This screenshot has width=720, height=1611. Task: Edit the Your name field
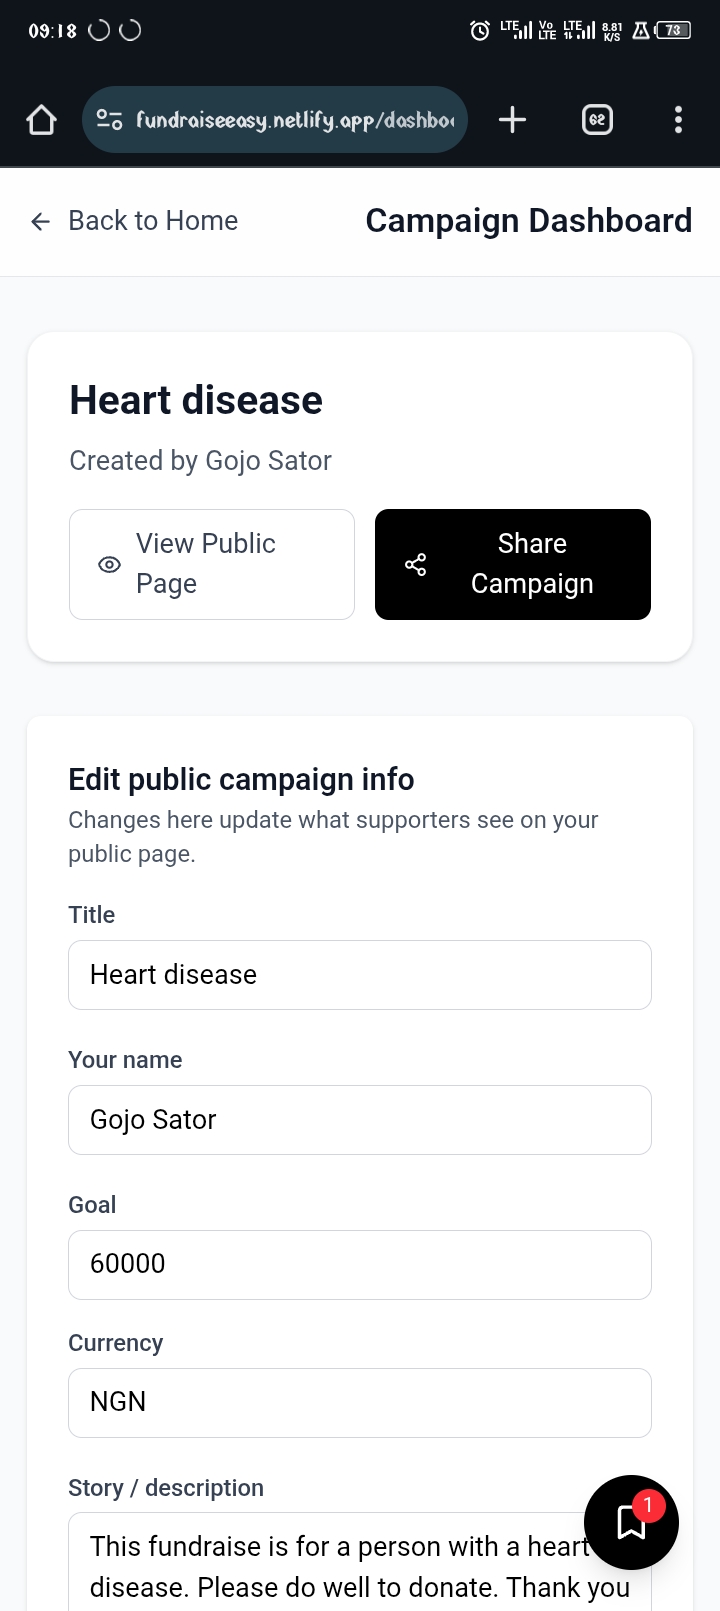coord(360,1120)
